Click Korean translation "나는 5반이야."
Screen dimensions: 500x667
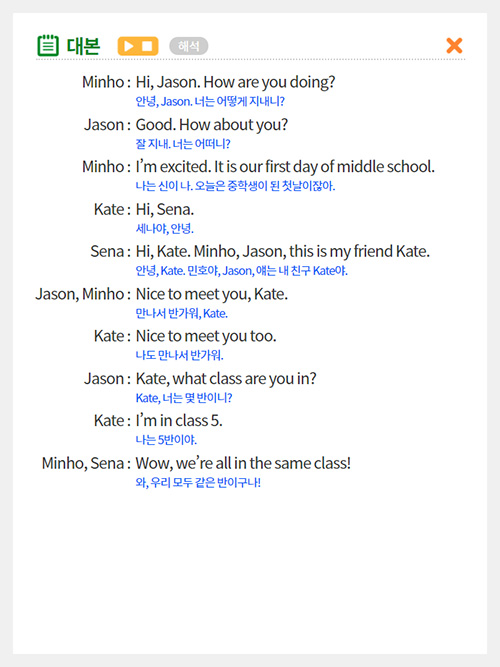[166, 440]
